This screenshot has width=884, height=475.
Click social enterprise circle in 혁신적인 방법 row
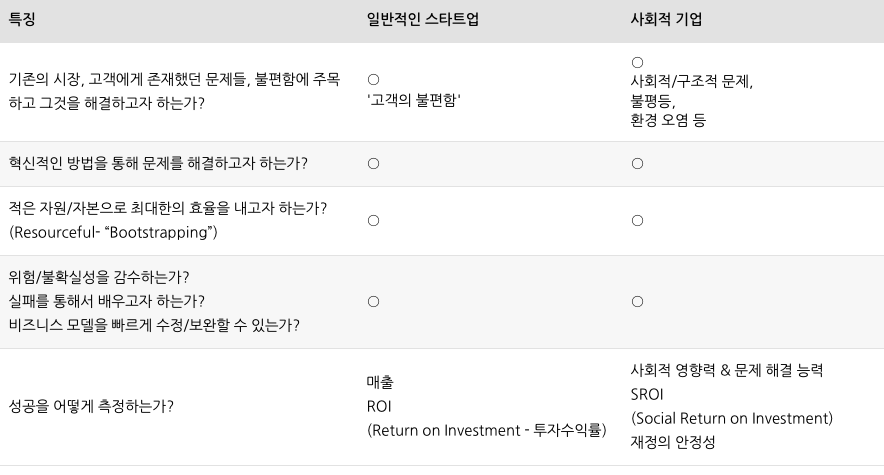[x=637, y=163]
